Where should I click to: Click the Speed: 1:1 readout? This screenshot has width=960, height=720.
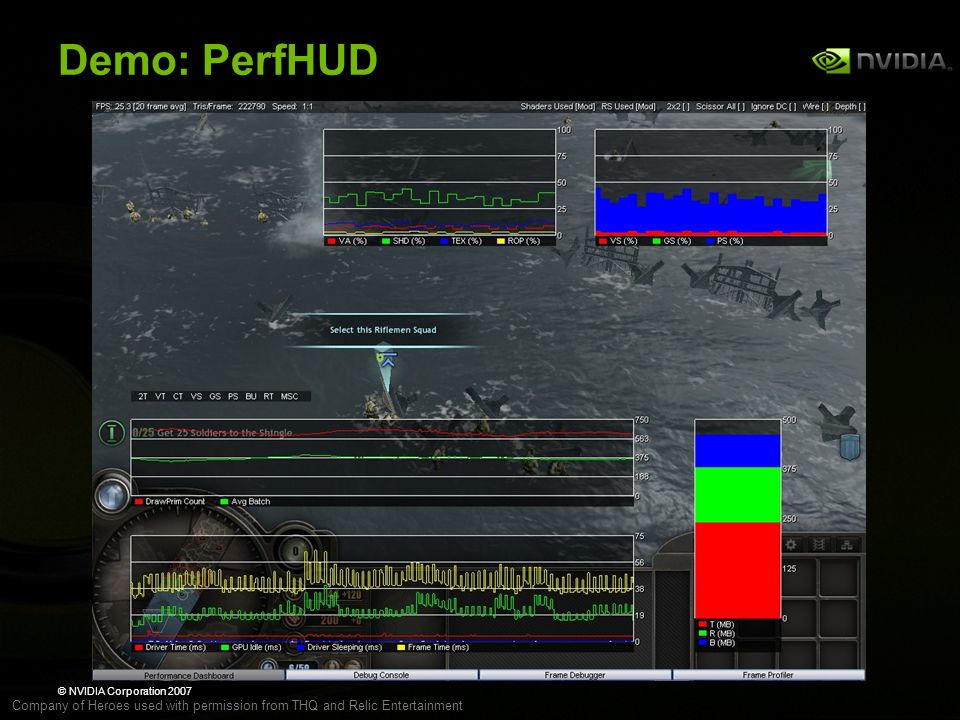pos(292,107)
